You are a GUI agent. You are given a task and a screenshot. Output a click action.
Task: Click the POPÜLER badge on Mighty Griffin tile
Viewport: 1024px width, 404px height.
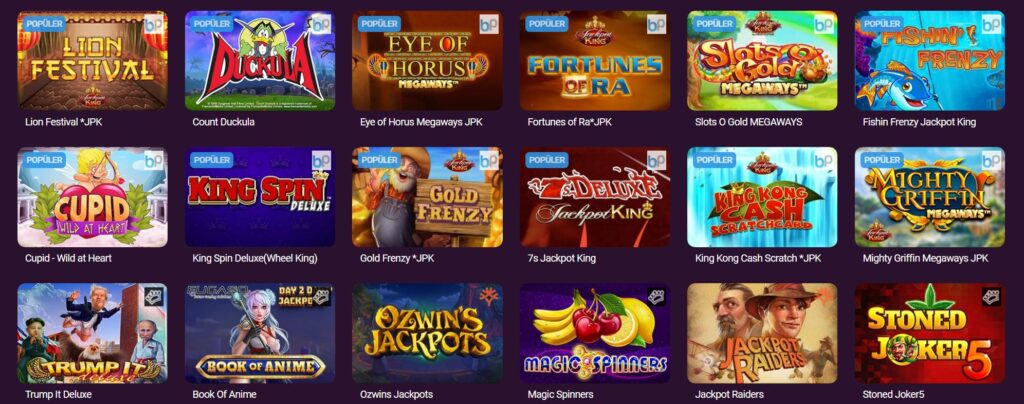point(882,160)
